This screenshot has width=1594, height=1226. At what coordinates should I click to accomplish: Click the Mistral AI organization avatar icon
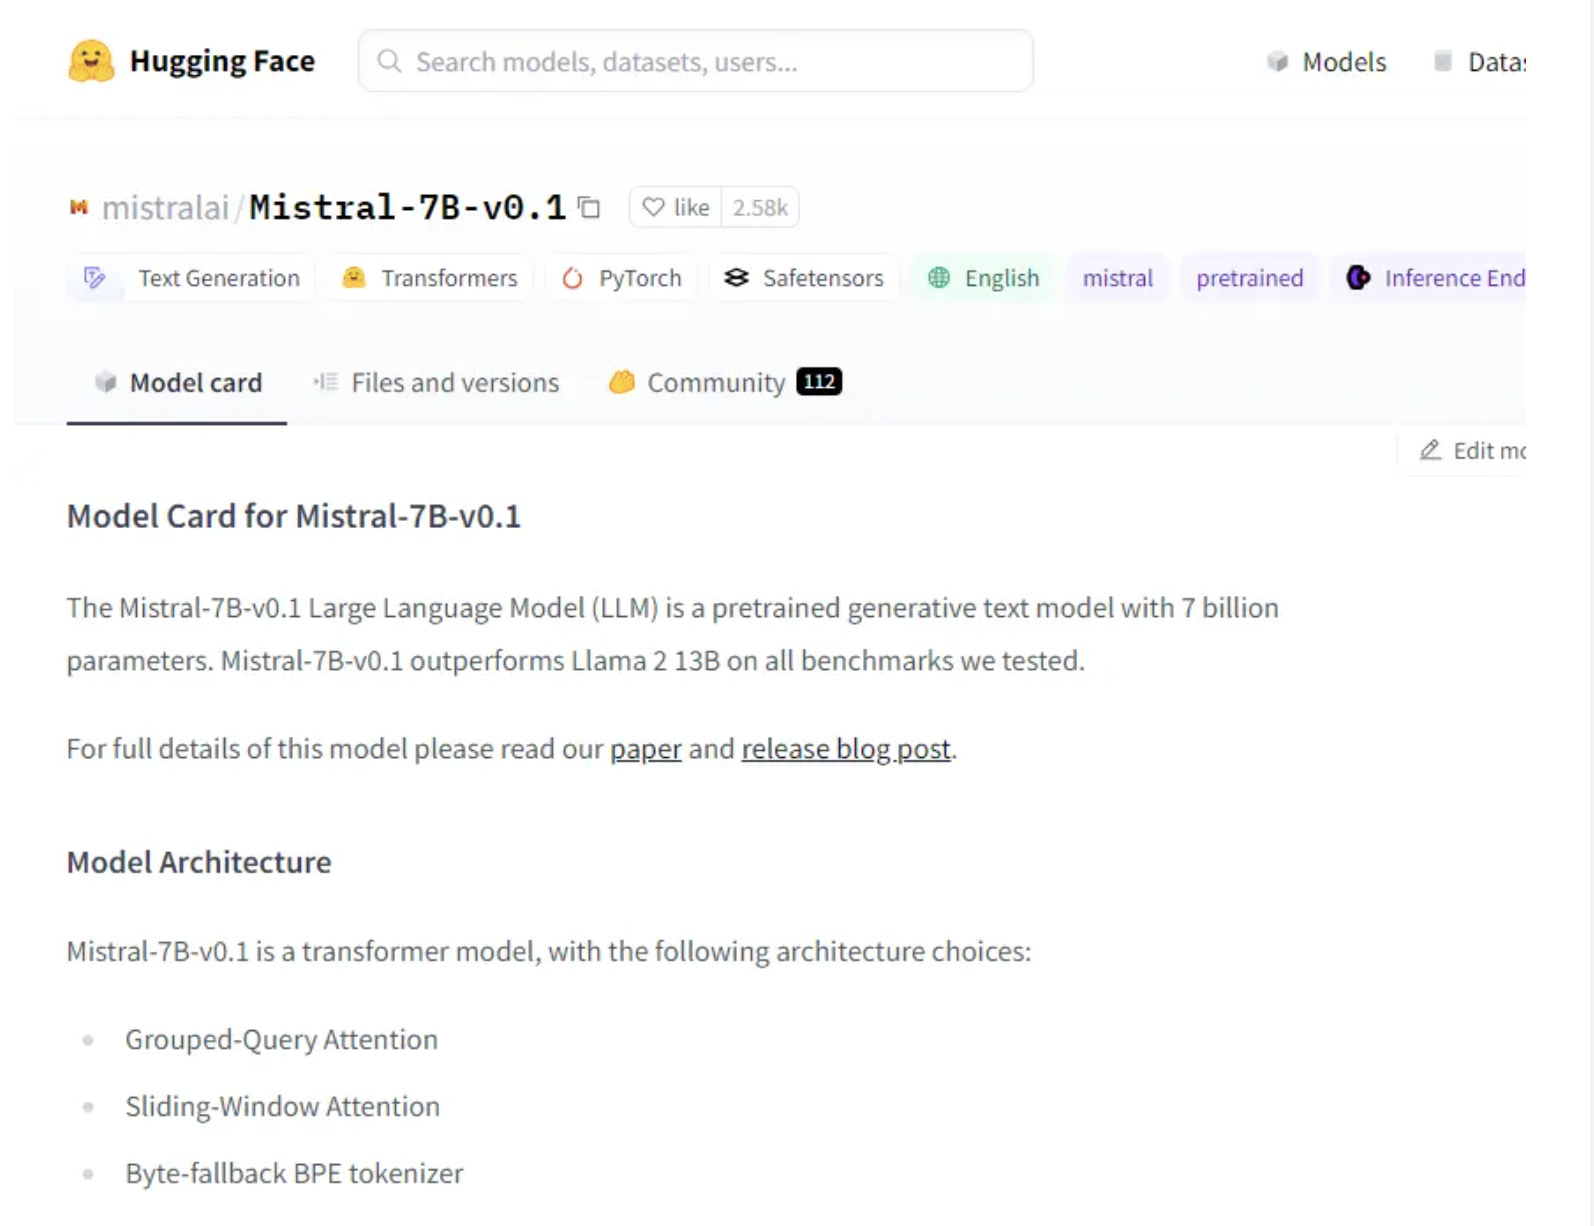79,207
